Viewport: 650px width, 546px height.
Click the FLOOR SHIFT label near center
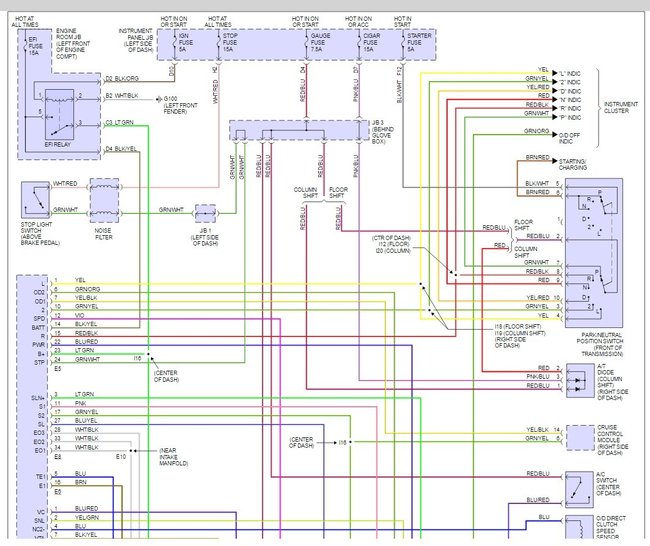click(x=338, y=193)
